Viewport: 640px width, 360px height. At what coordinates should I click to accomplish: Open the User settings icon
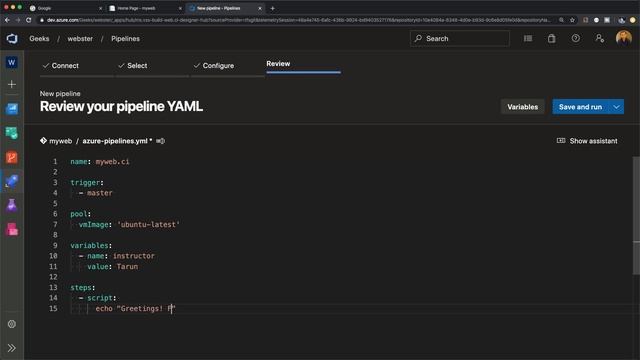(x=600, y=38)
